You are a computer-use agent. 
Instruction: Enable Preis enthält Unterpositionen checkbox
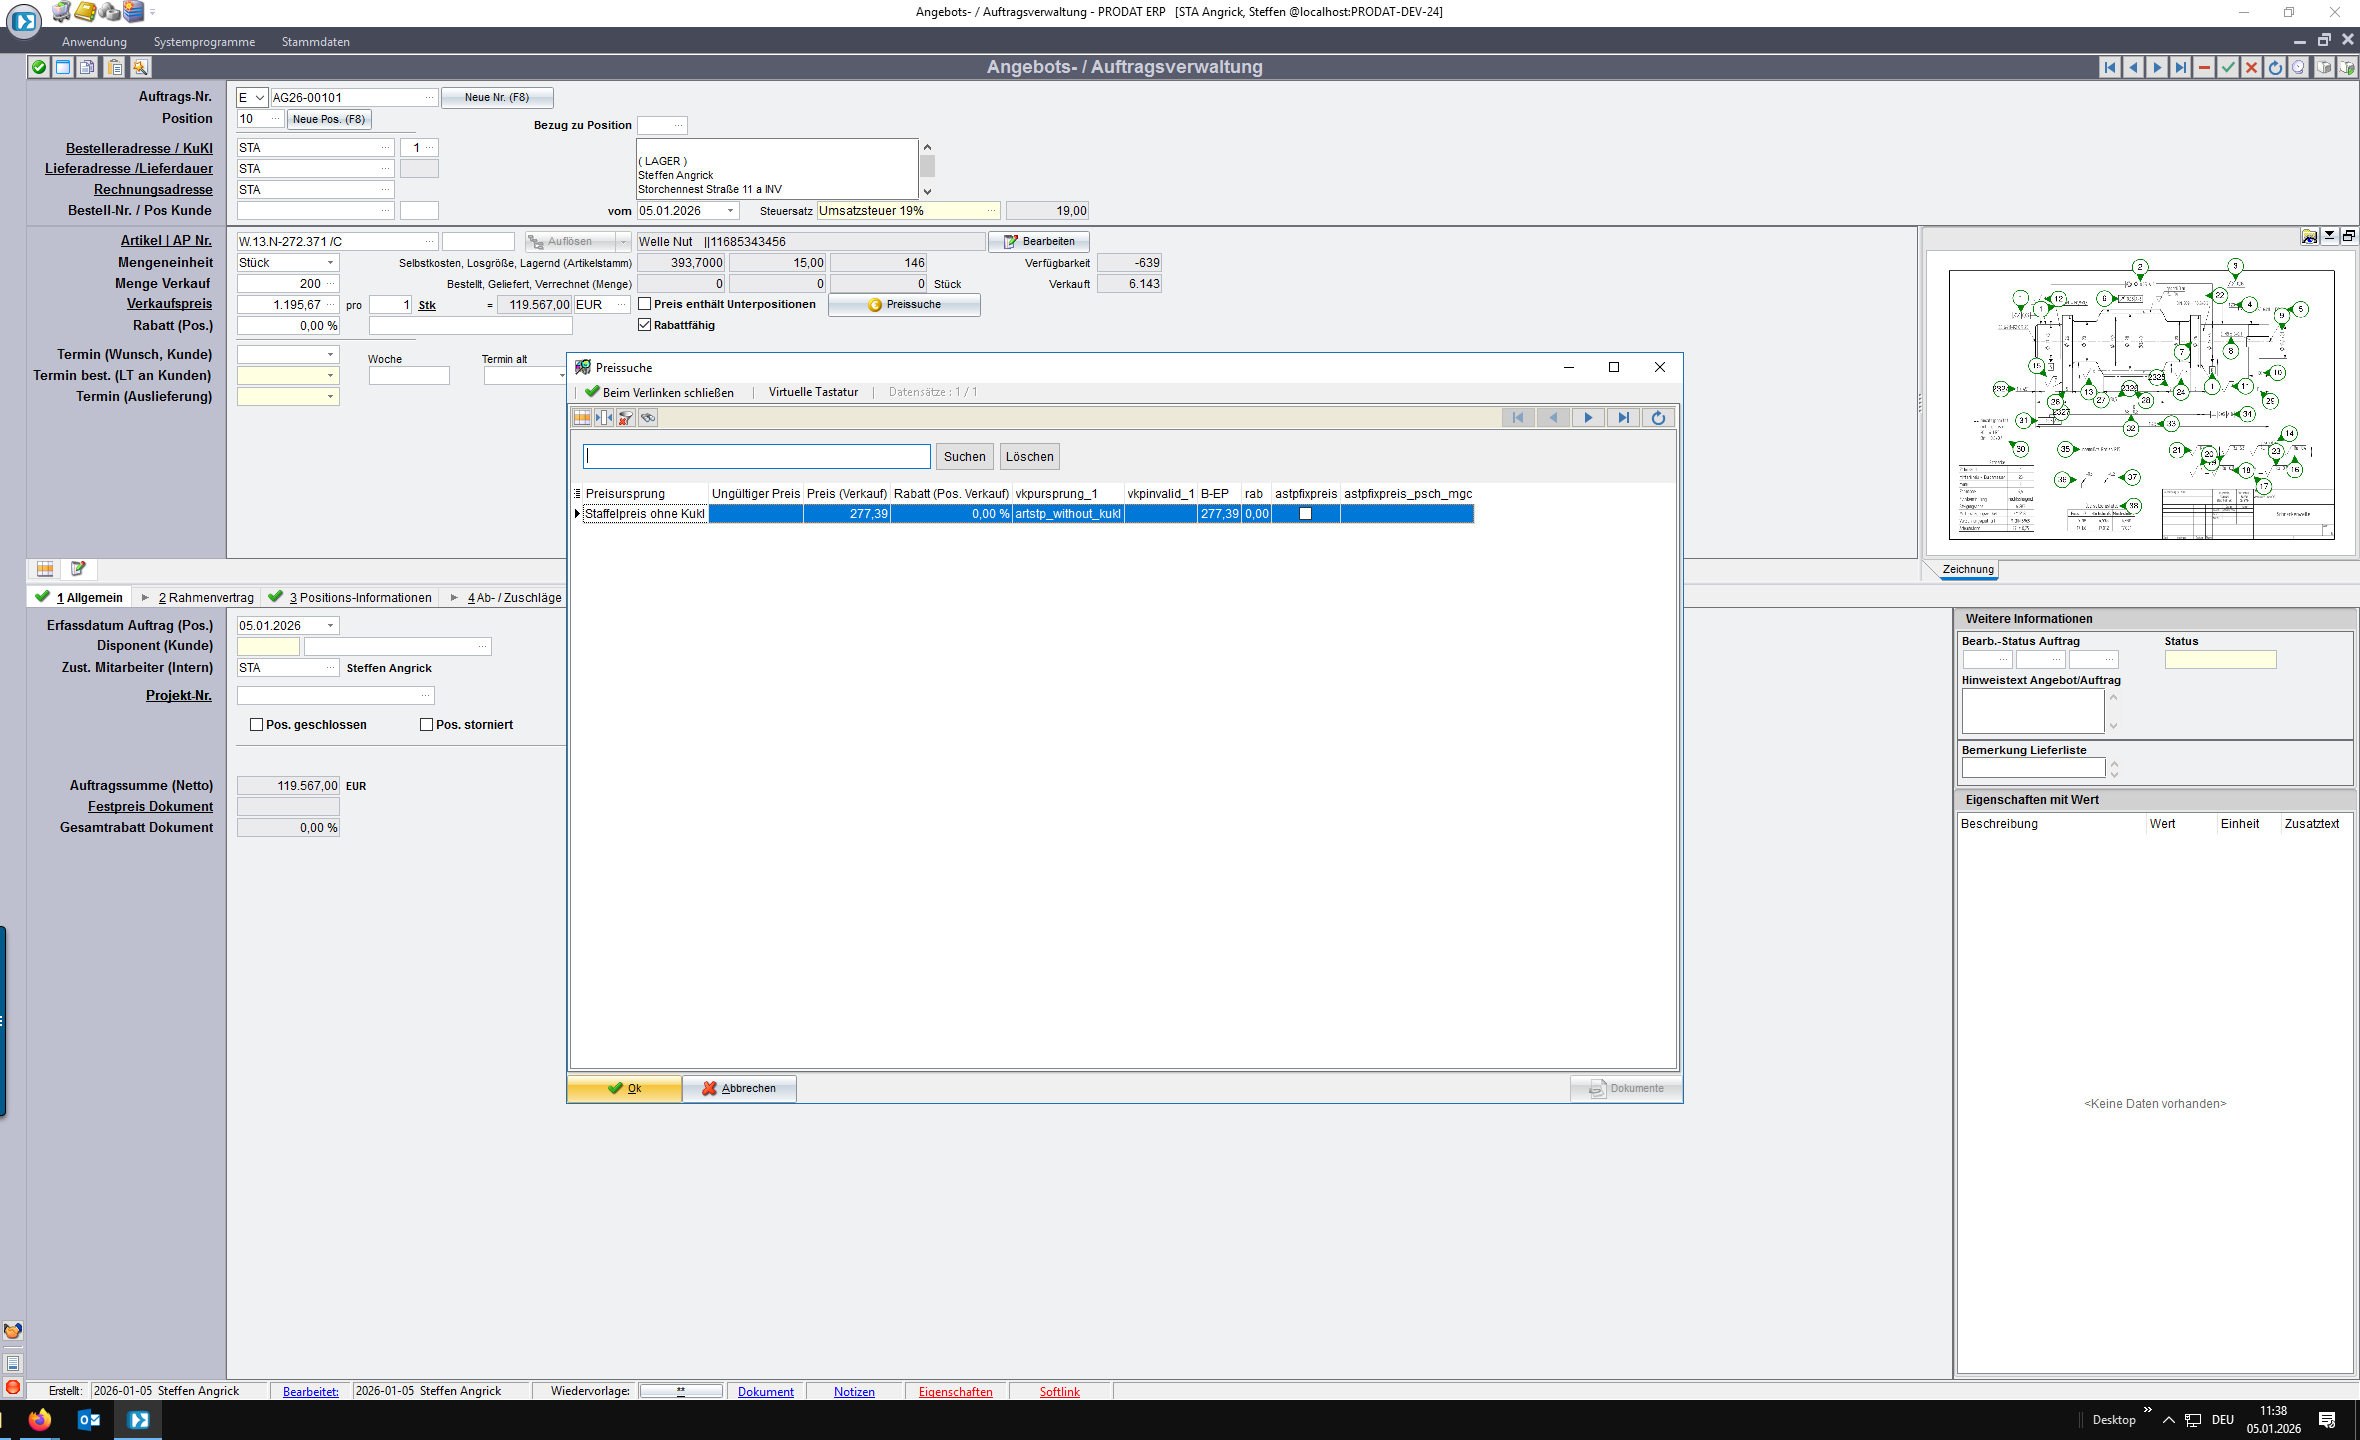point(645,304)
